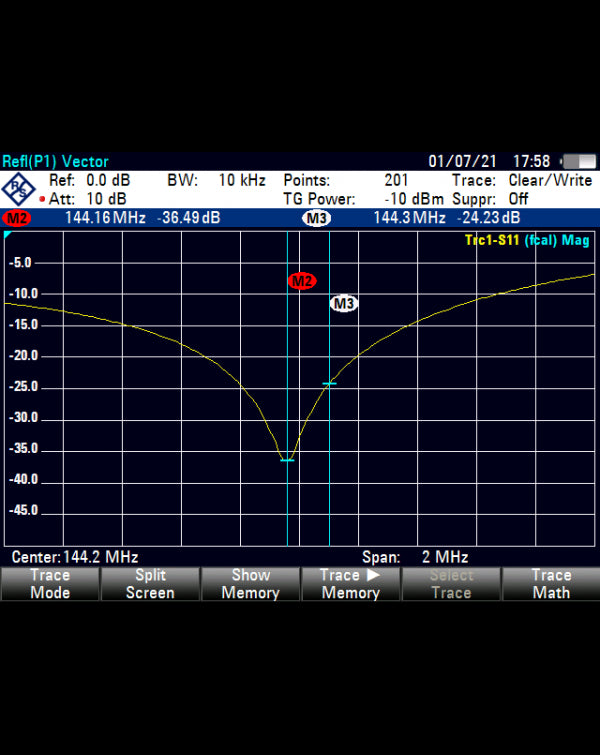Open the Trace Math options
600x755 pixels.
[550, 584]
